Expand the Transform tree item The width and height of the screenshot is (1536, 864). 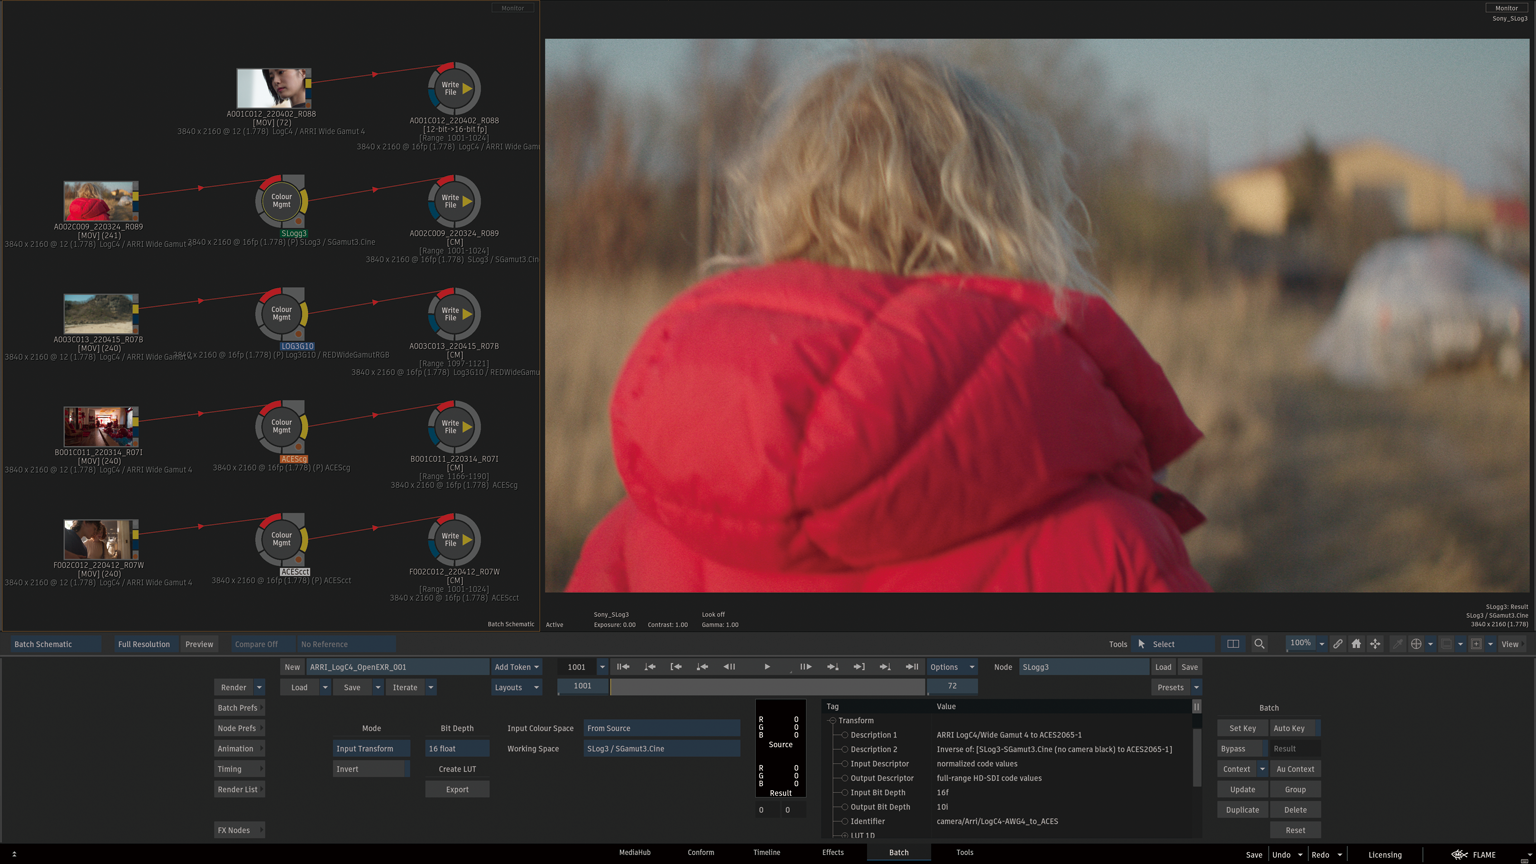tap(832, 721)
